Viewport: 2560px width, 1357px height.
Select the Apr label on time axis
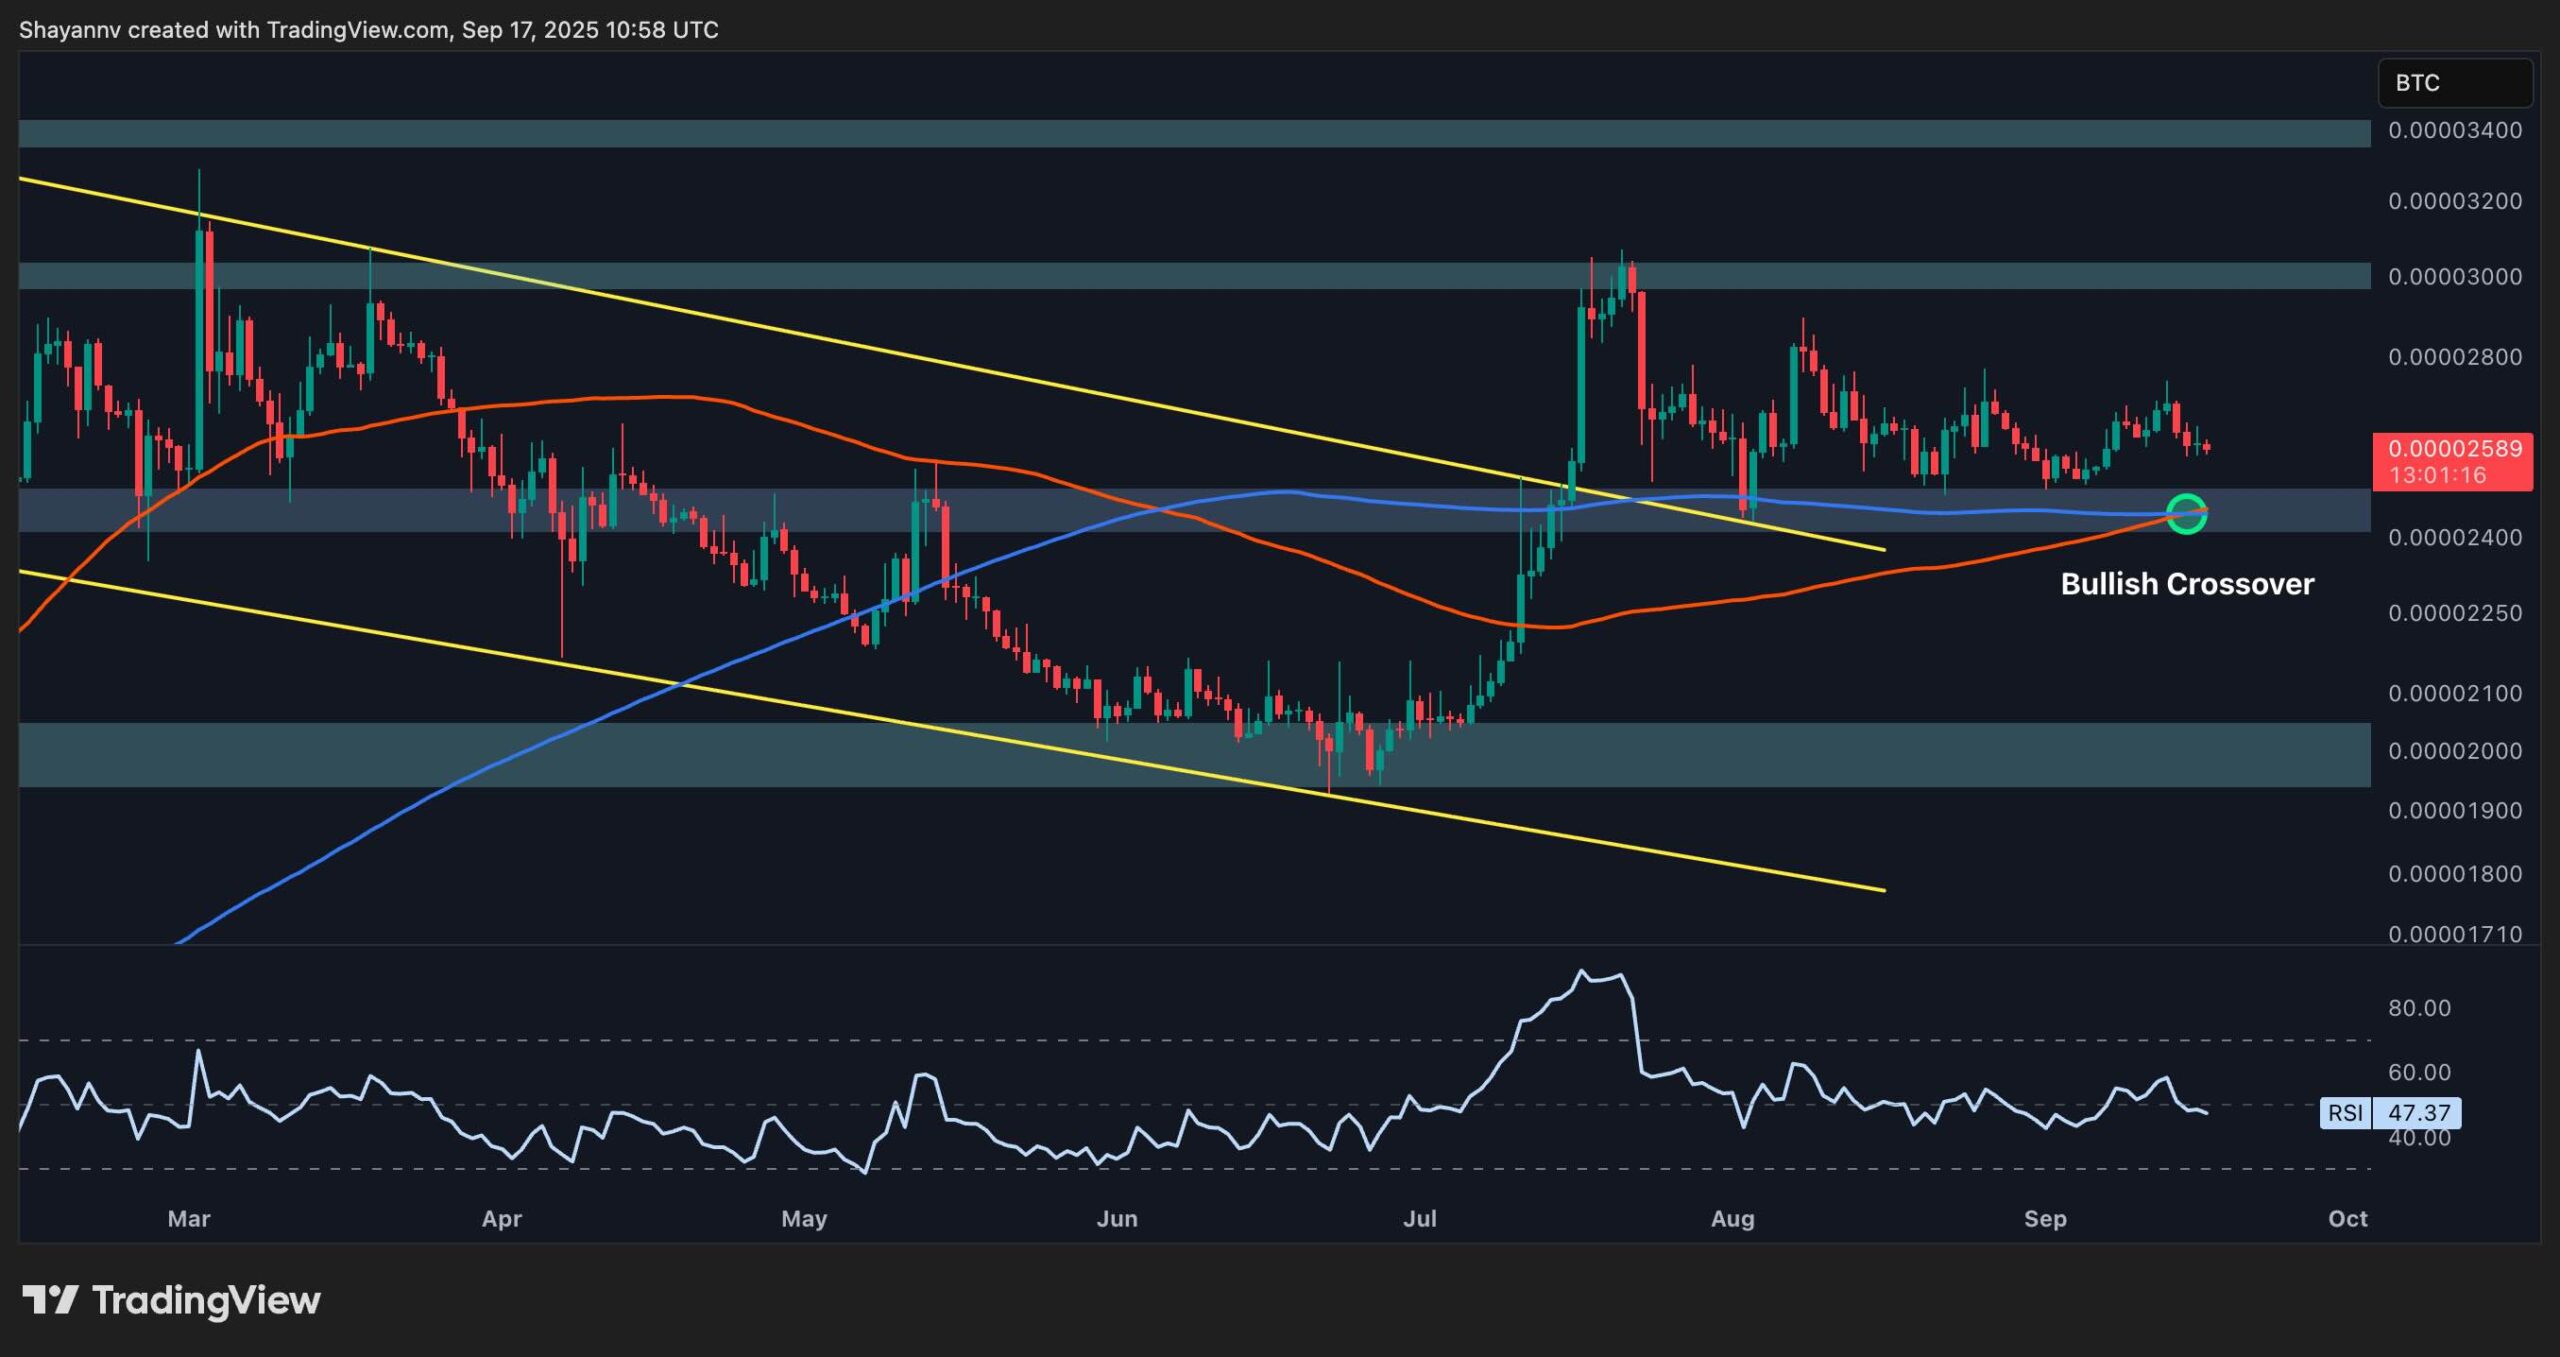click(x=502, y=1218)
